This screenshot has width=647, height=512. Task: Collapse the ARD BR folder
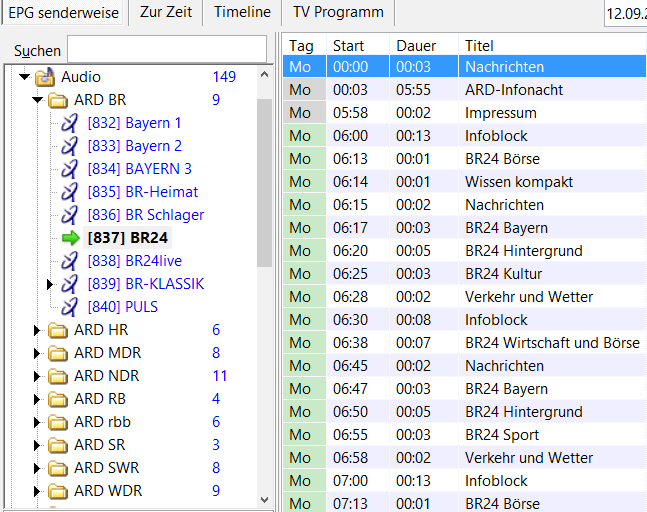37,100
